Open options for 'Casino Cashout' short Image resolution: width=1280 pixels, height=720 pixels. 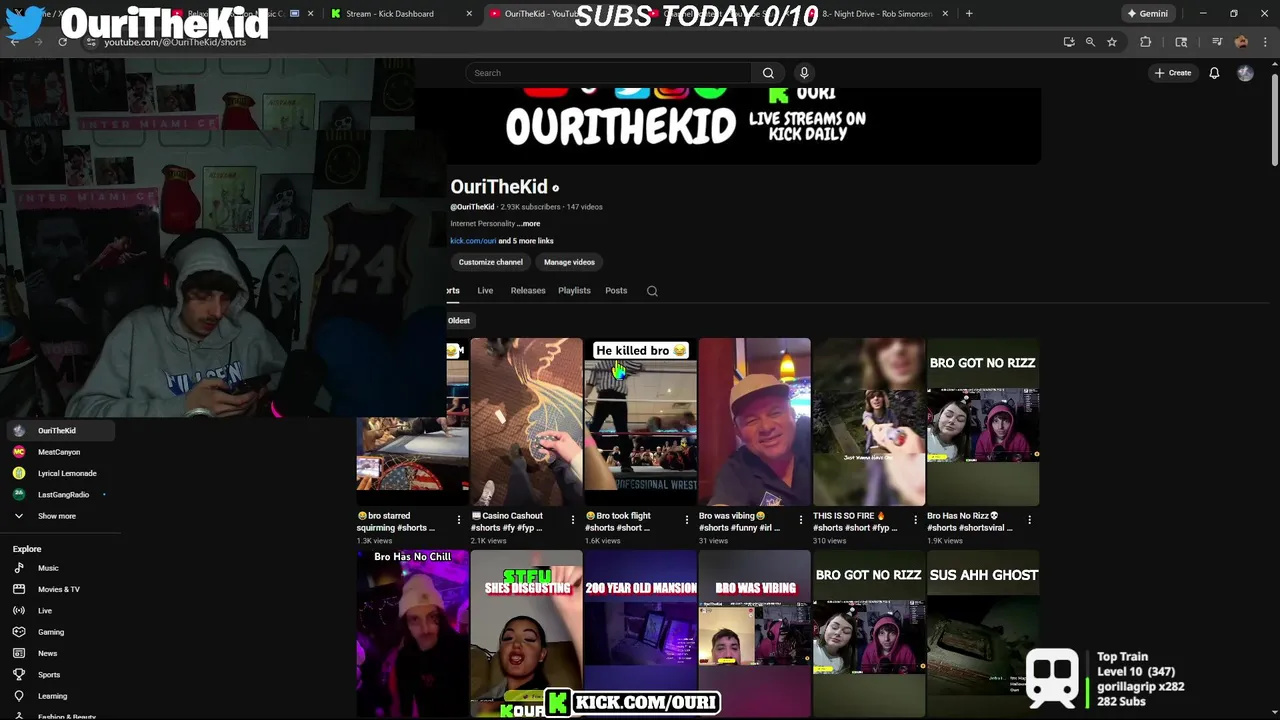[x=573, y=520]
